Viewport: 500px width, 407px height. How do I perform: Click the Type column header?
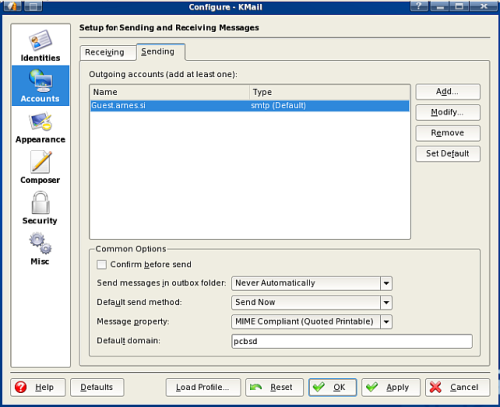click(329, 92)
